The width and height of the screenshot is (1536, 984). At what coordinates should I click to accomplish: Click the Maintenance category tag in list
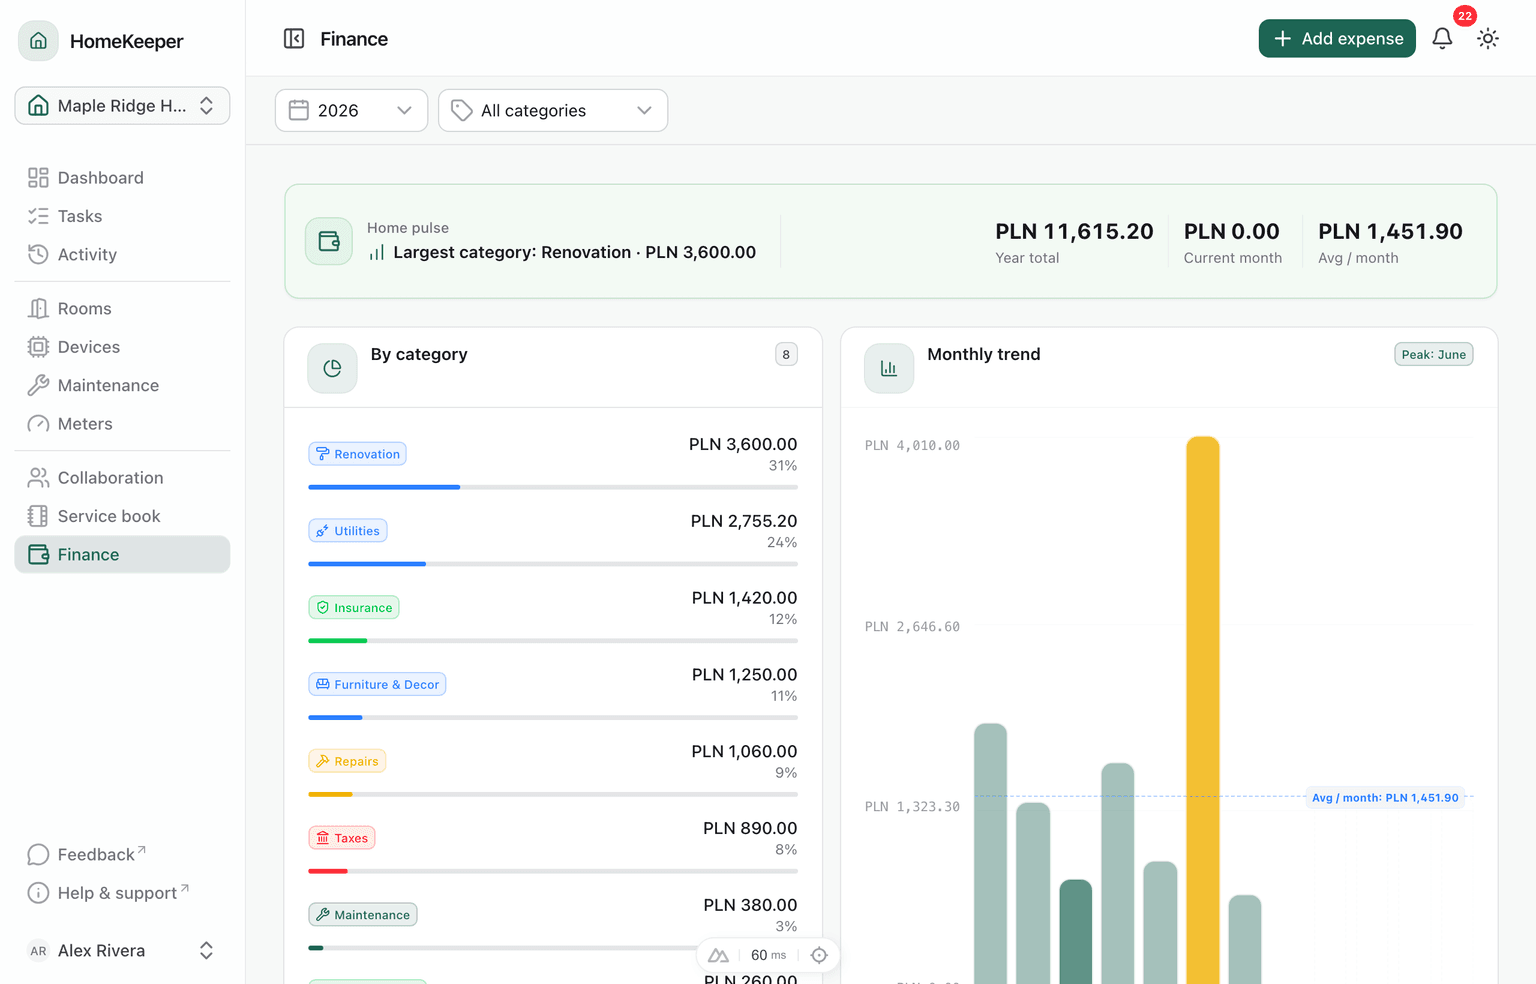point(363,915)
